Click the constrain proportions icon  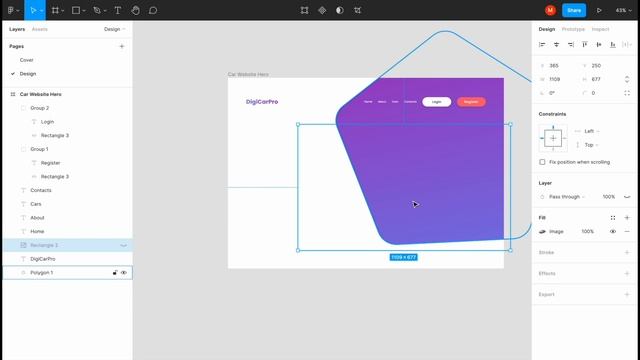[x=627, y=79]
